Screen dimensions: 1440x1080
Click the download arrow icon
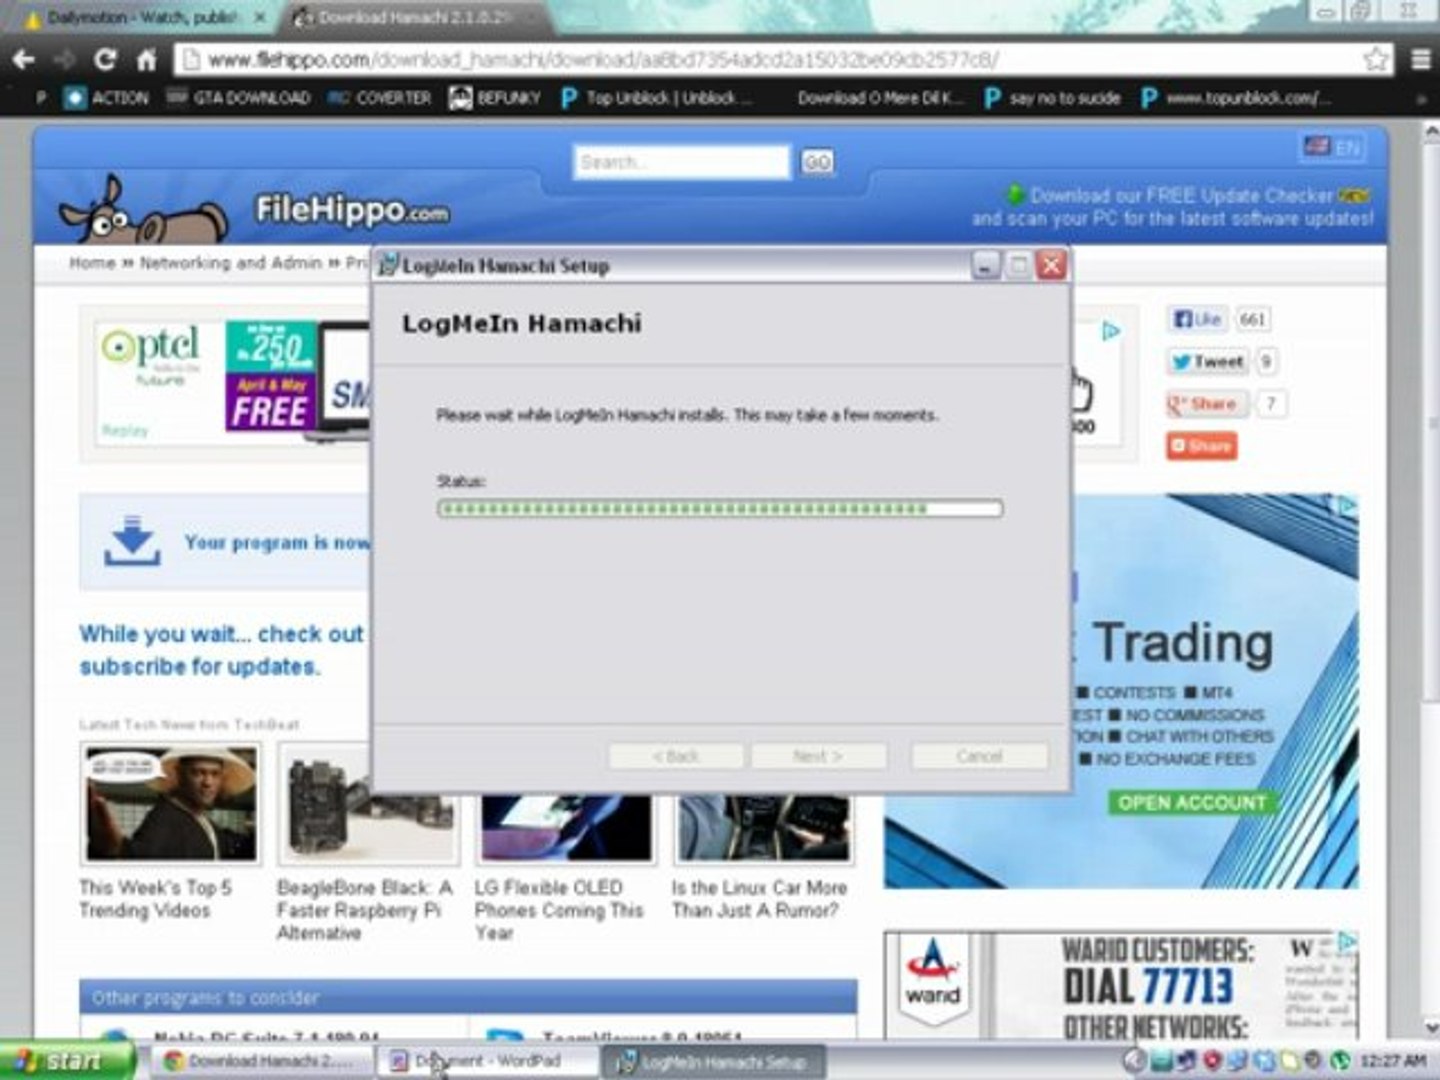[x=132, y=541]
